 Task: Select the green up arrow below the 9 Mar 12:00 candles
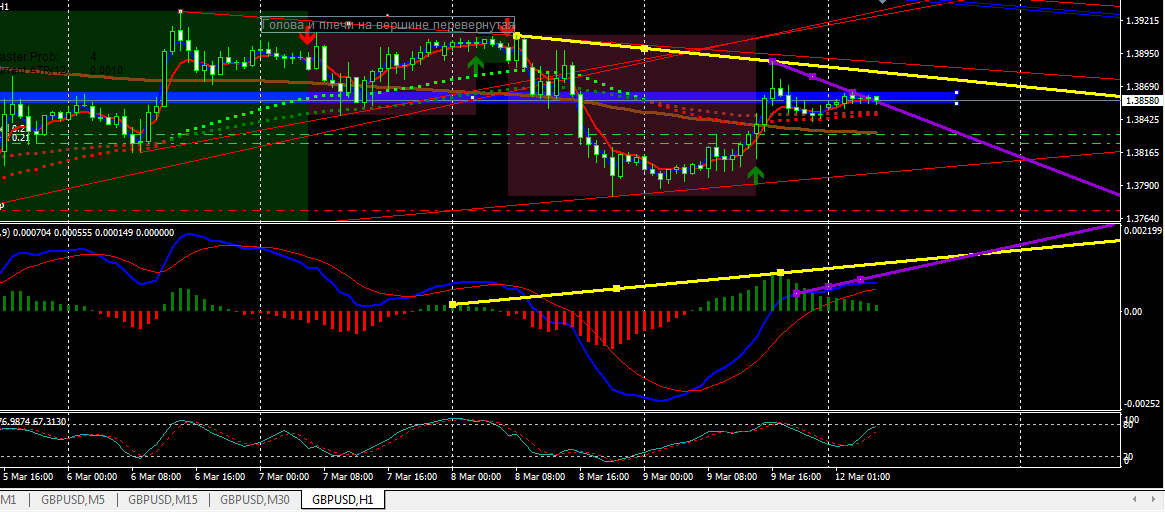pyautogui.click(x=755, y=175)
